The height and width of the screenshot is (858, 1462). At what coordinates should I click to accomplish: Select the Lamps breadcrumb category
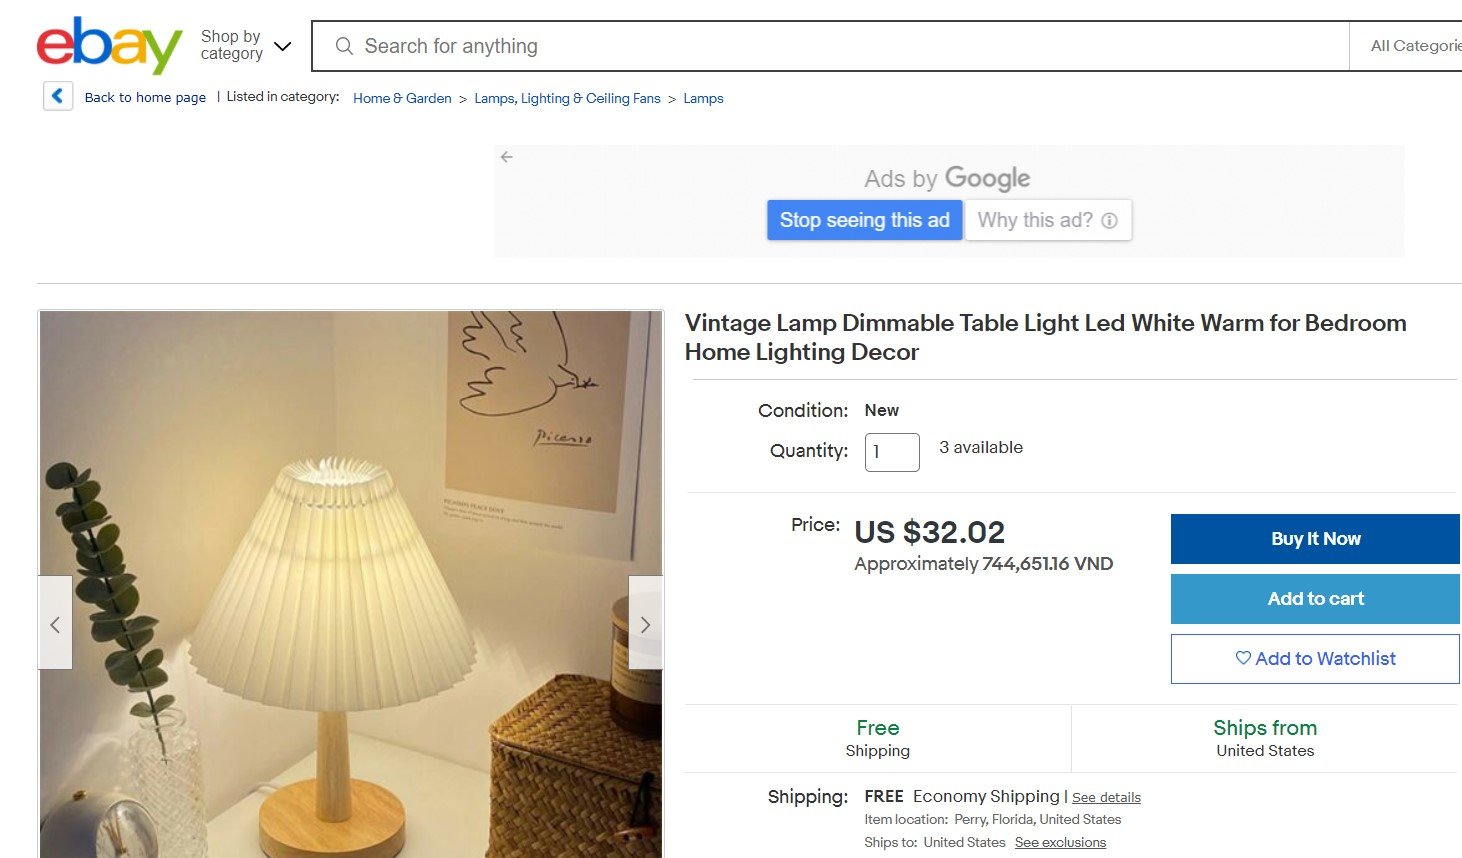click(x=703, y=98)
